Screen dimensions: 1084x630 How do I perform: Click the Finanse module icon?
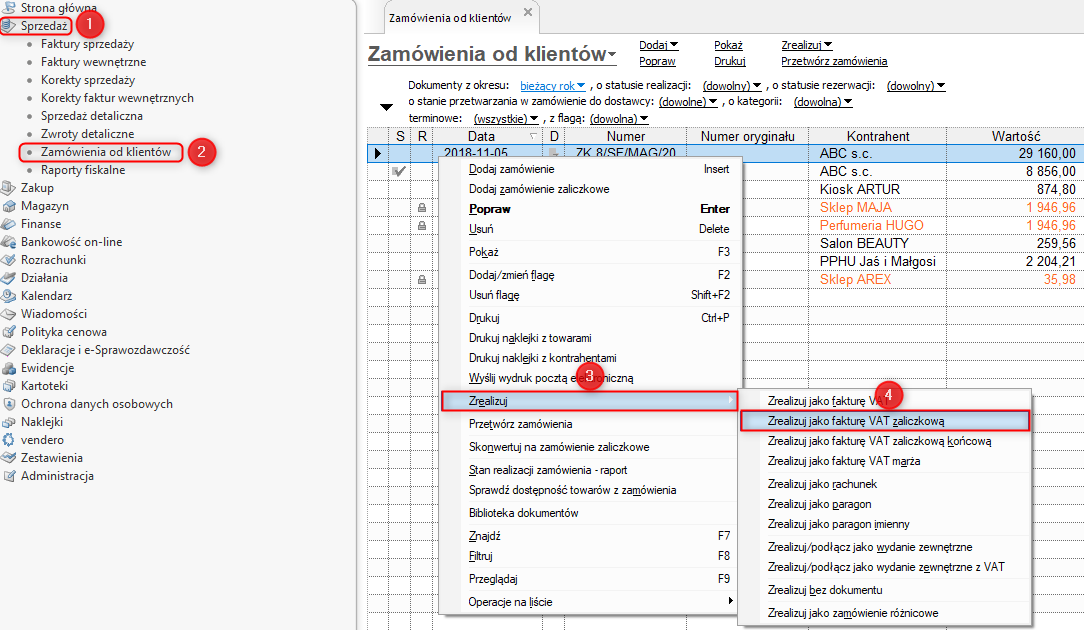8,223
